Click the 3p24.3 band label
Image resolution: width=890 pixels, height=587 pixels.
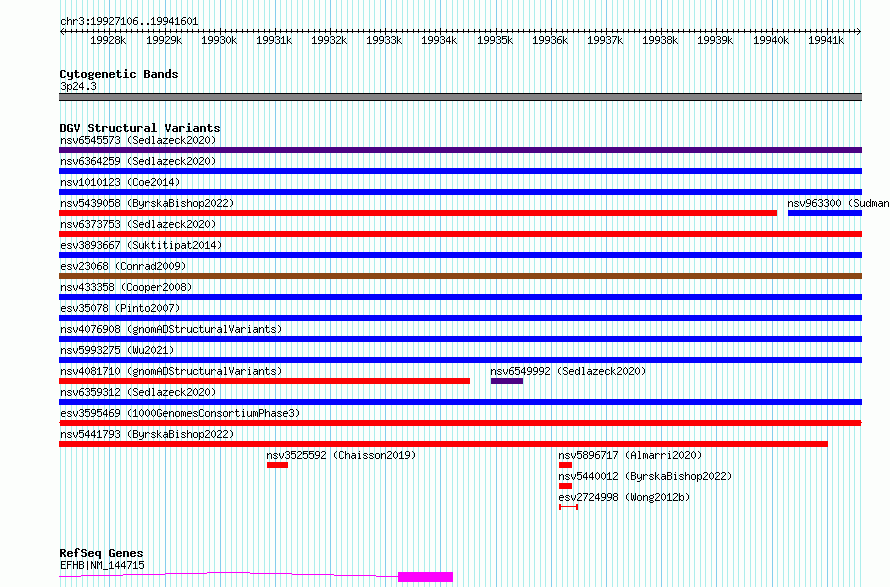[78, 86]
